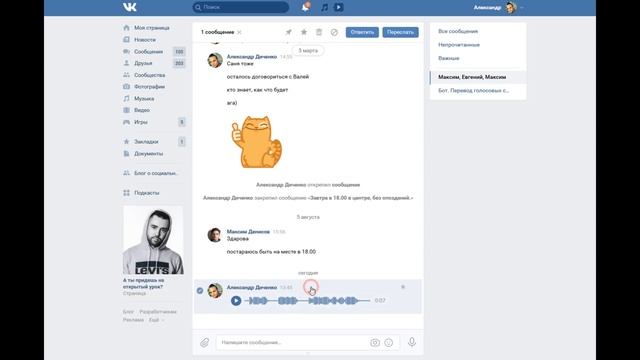Expand the Ещё footer dropdown

[x=156, y=320]
